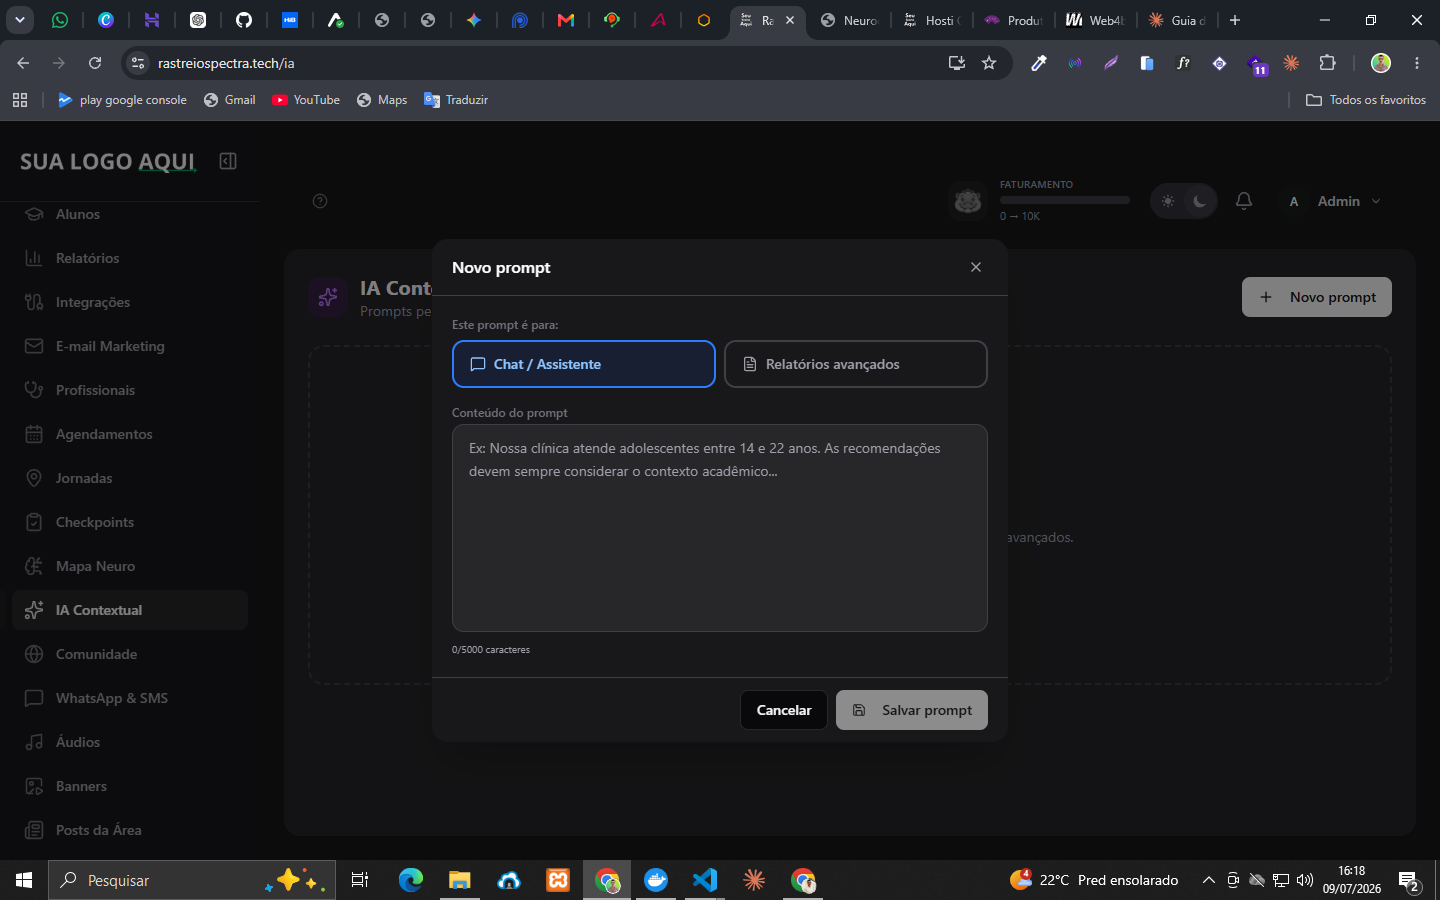Click the Checkpoints clipboard icon
This screenshot has width=1440, height=900.
[x=34, y=522]
